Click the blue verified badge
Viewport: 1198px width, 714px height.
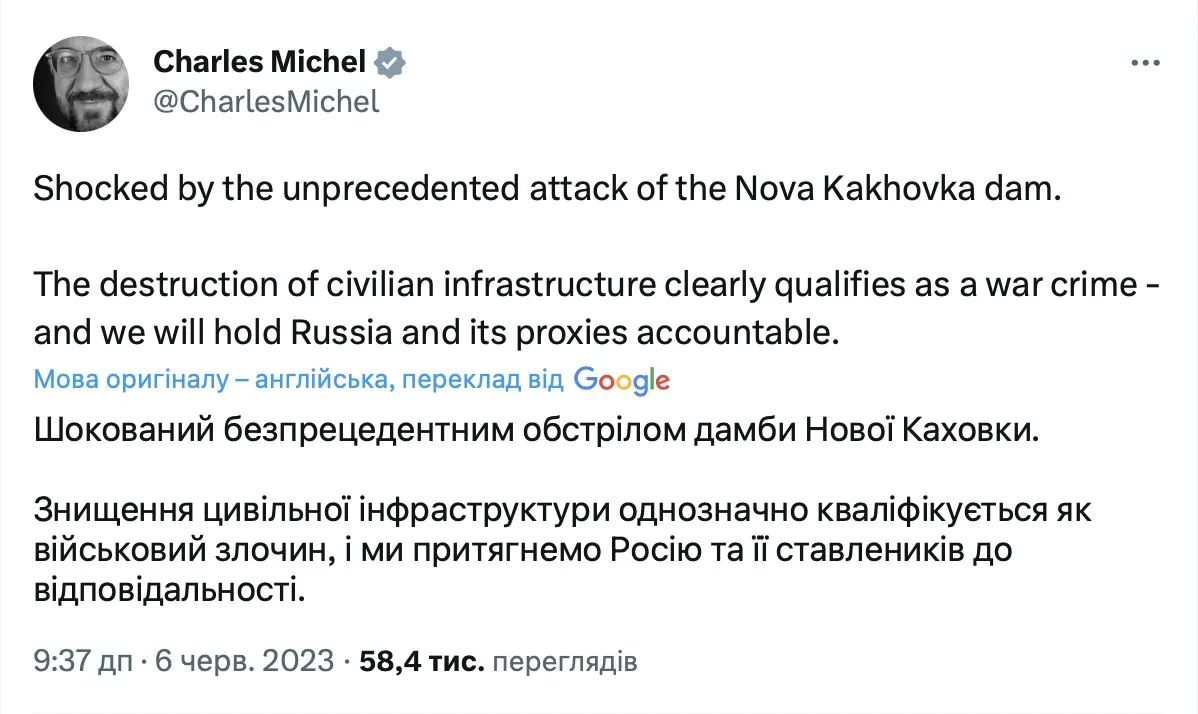click(x=390, y=65)
